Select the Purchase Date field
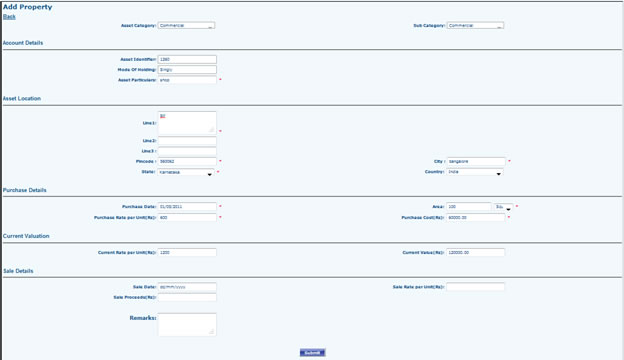This screenshot has width=624, height=360. 187,207
